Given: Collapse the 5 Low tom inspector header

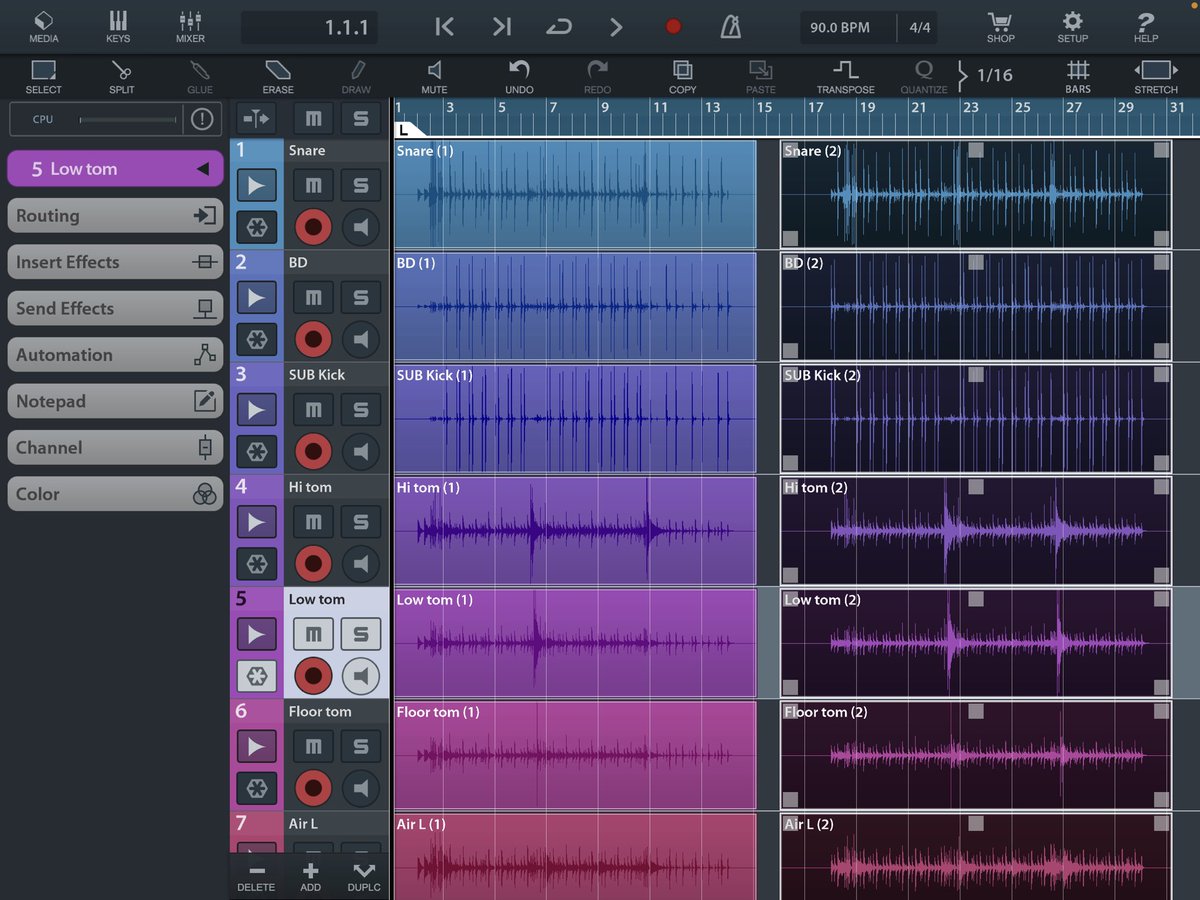Looking at the screenshot, I should 115,169.
